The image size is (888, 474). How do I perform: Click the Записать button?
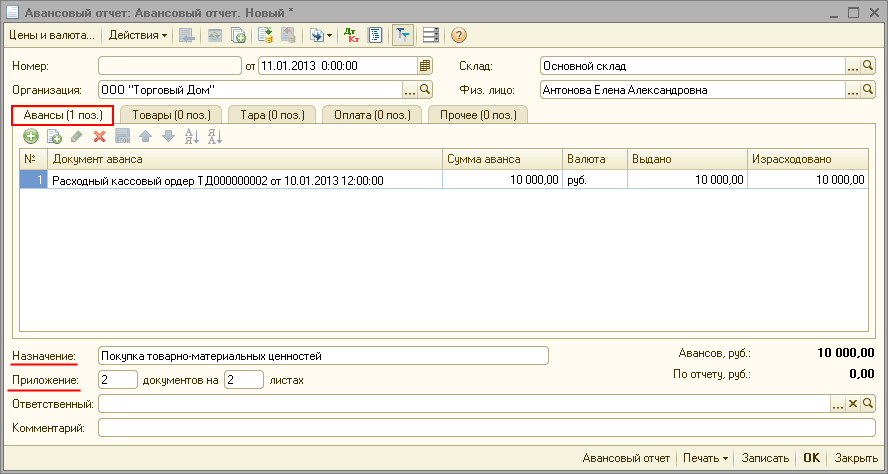tap(765, 458)
